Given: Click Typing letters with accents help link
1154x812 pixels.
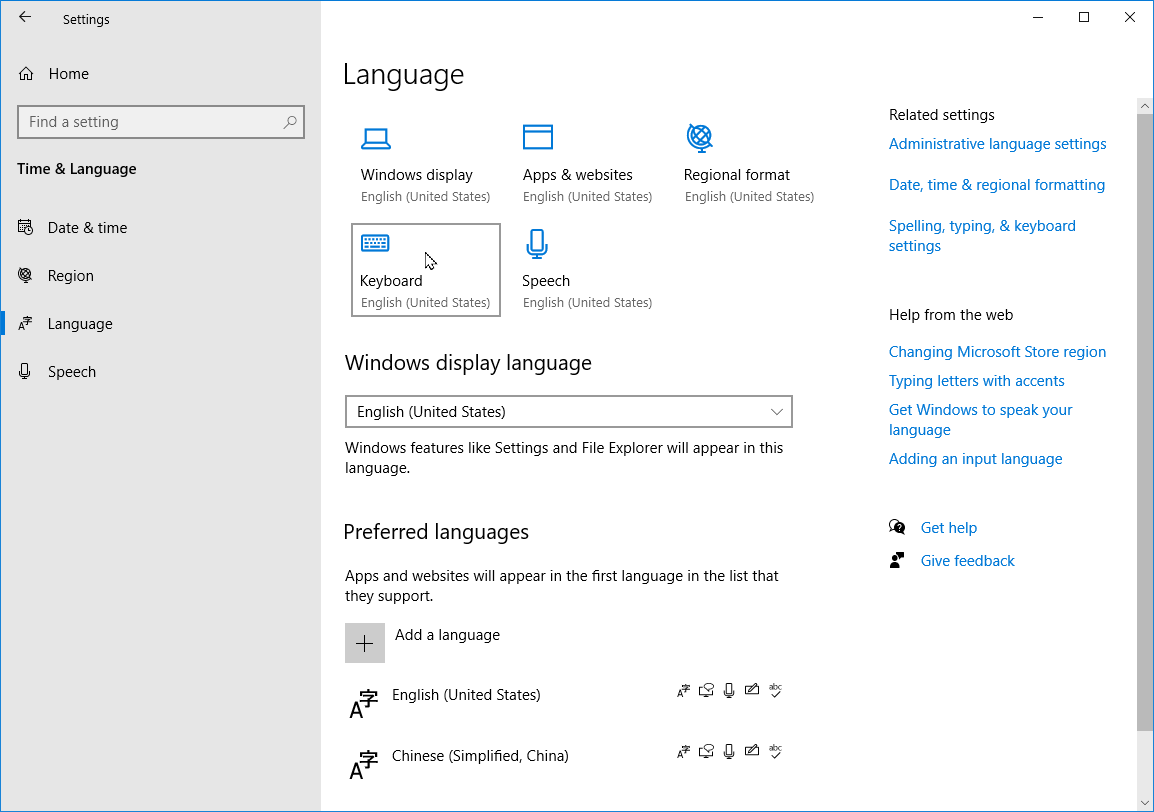Looking at the screenshot, I should [976, 381].
